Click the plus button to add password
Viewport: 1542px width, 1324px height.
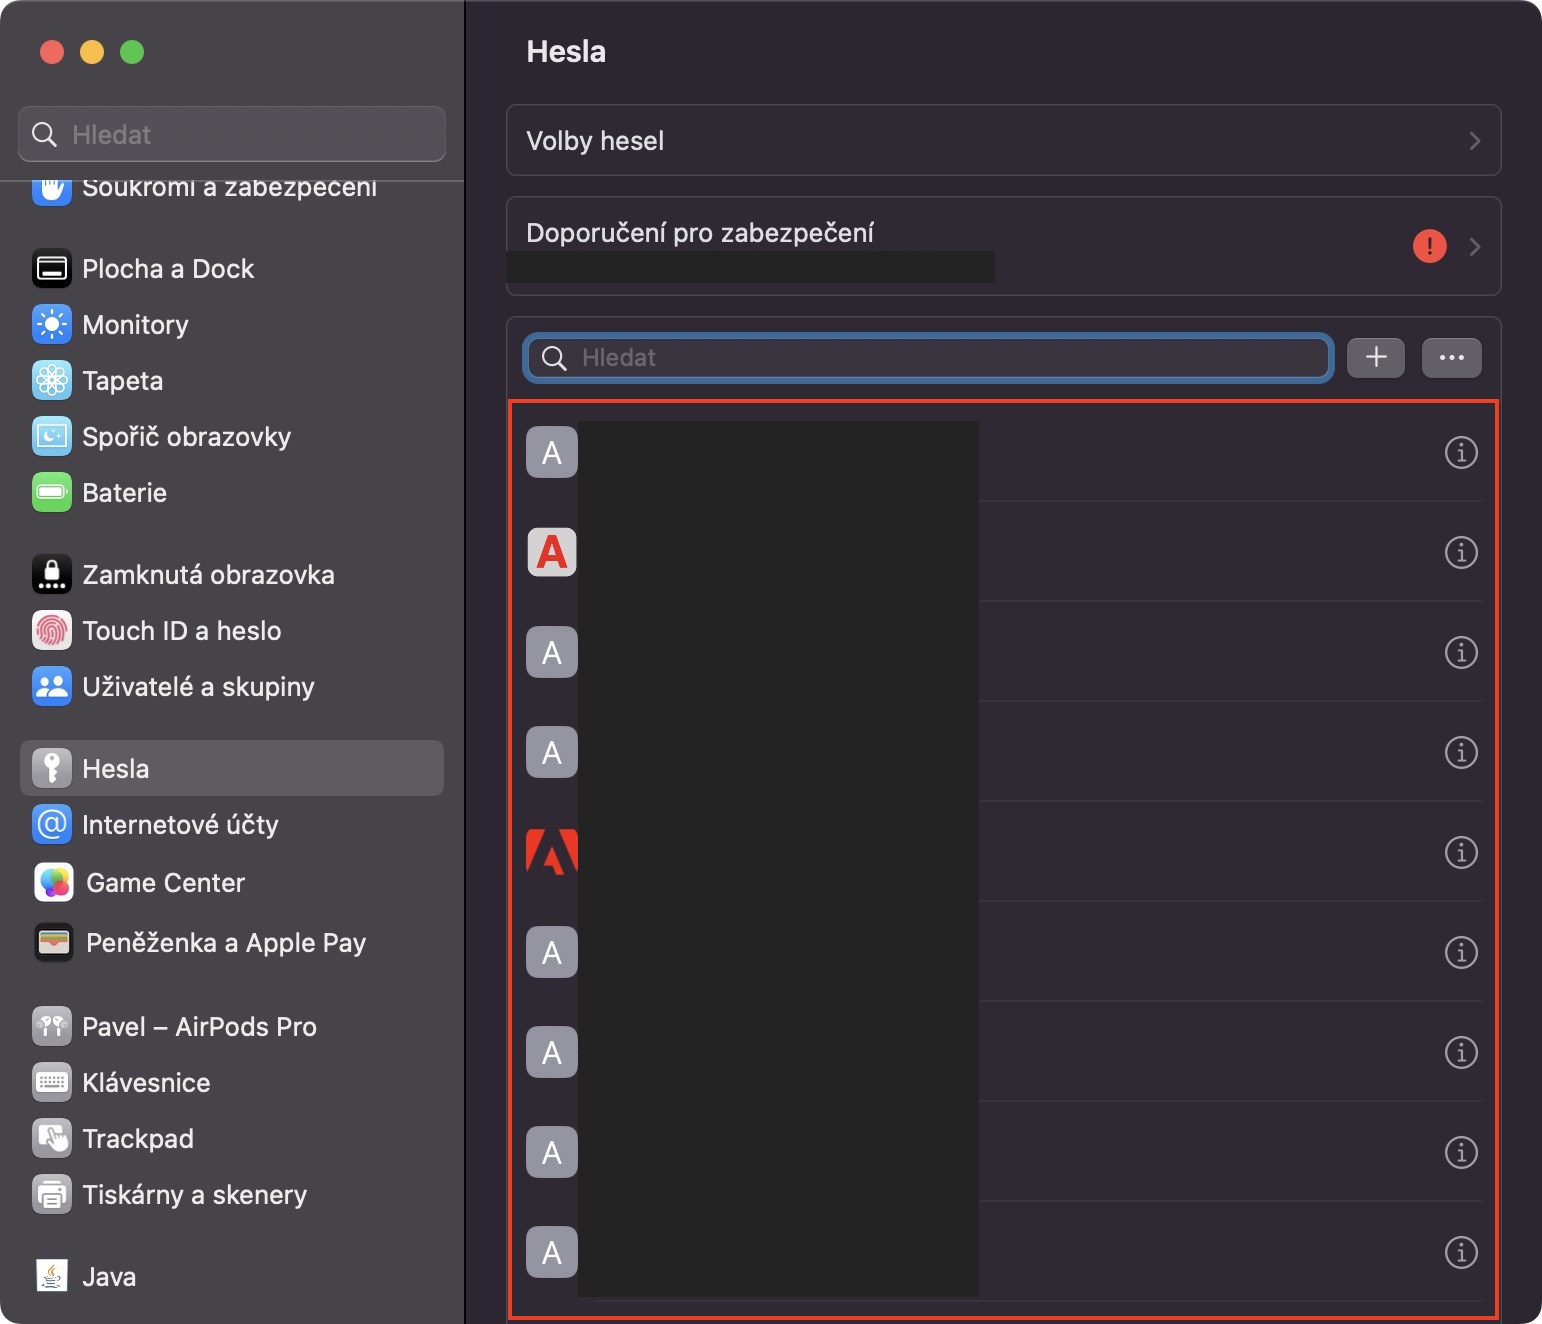1375,357
